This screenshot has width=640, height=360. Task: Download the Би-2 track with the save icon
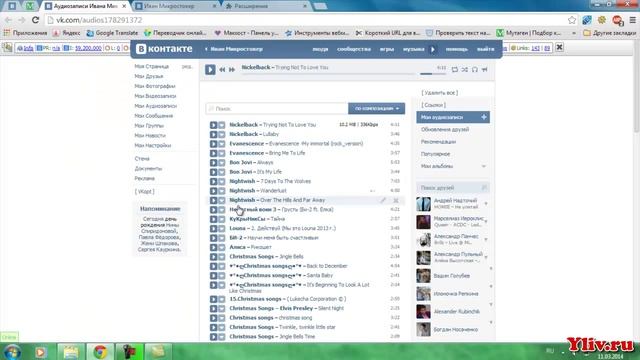click(222, 238)
